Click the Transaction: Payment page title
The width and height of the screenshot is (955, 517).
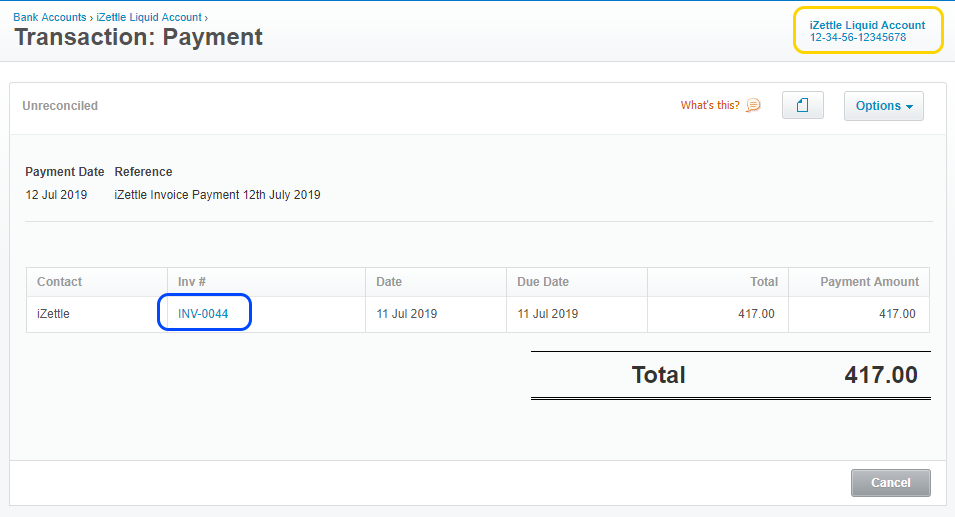[138, 38]
